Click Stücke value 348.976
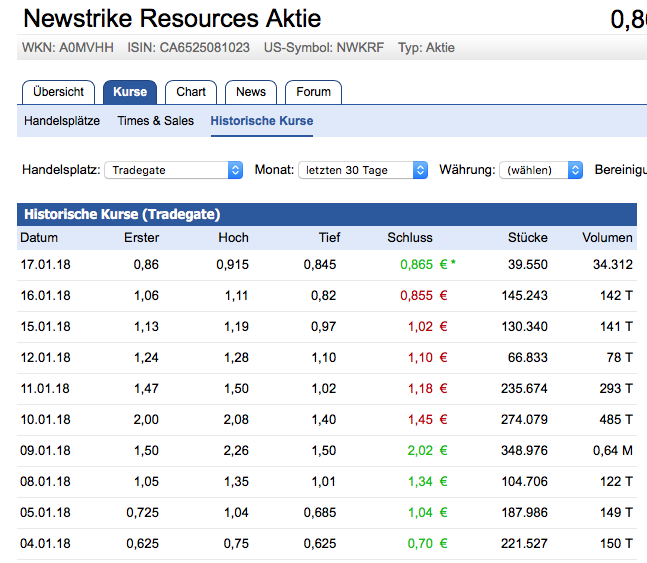The image size is (647, 563). 524,450
